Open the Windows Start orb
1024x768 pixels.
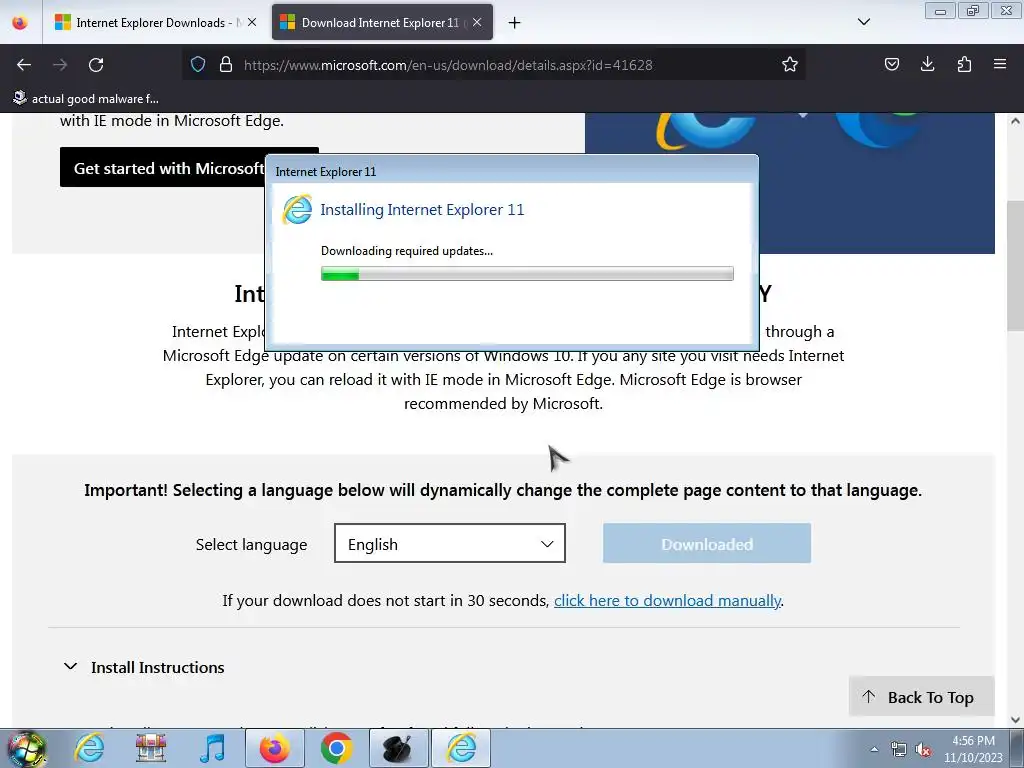pos(26,748)
